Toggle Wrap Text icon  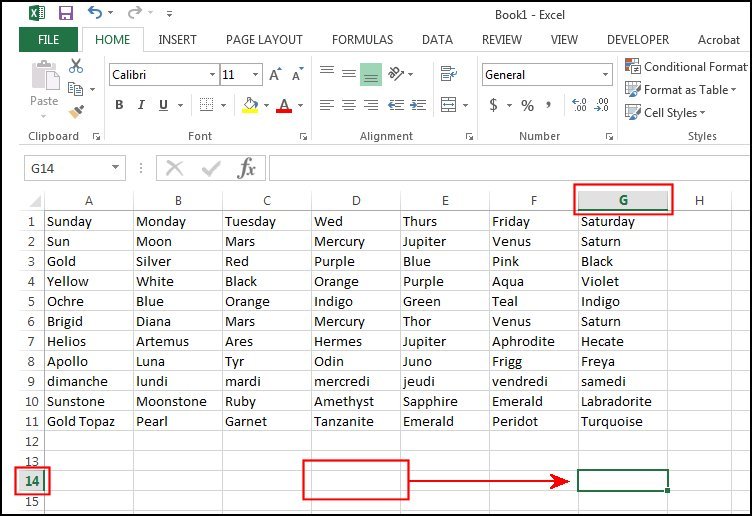coord(449,74)
